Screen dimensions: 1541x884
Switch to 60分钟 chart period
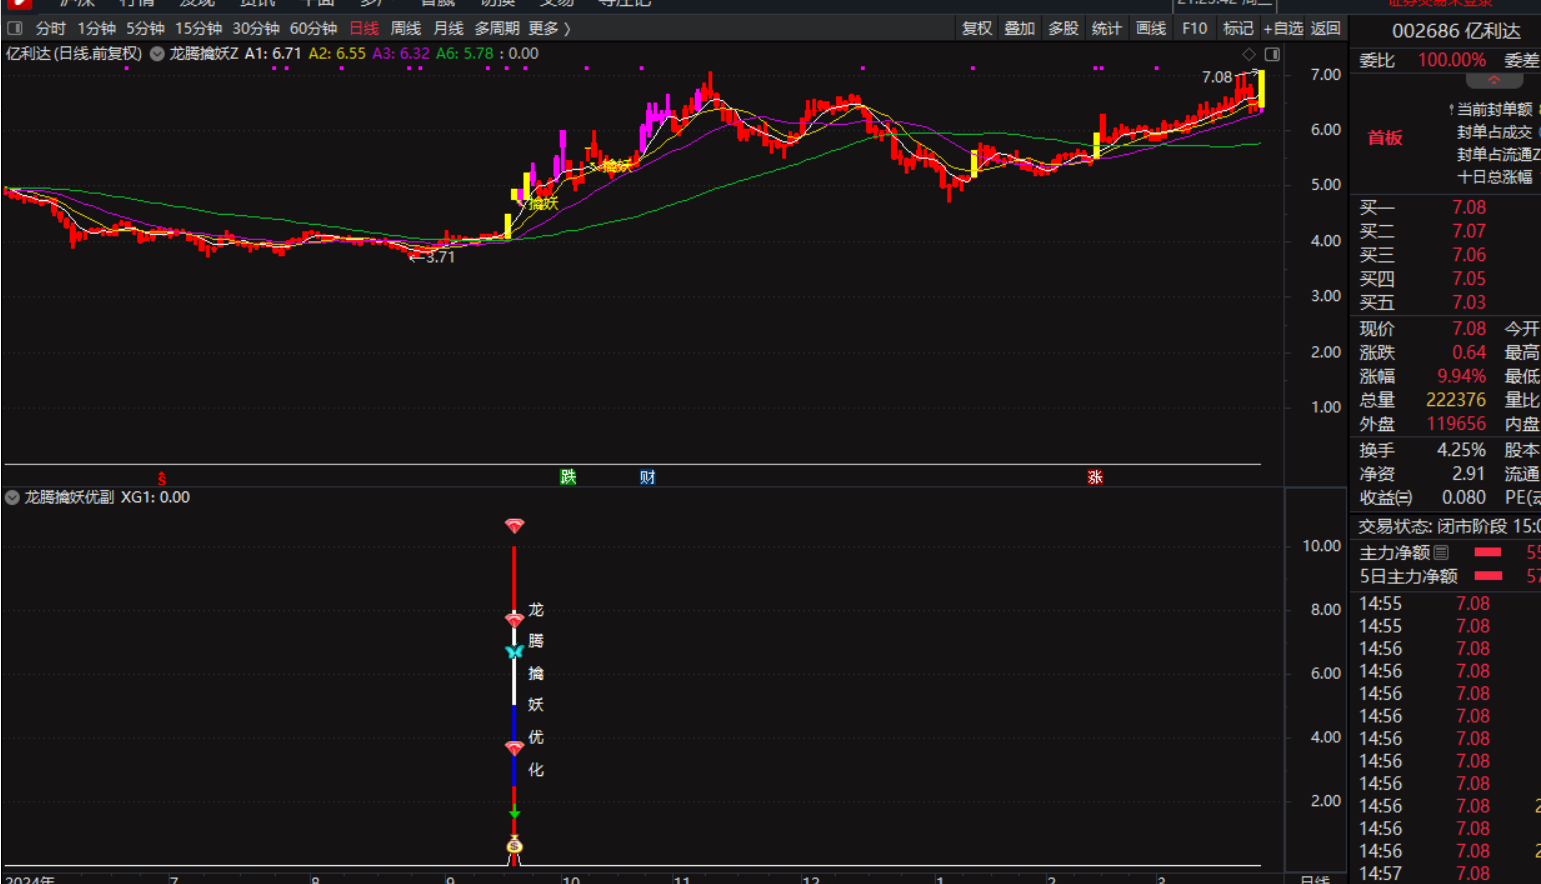pyautogui.click(x=313, y=28)
